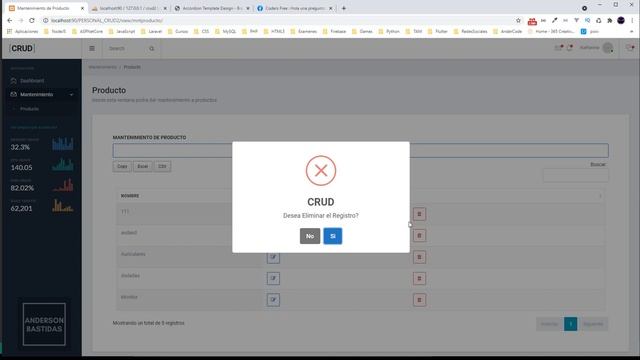
Task: Click the CRUD logo in the header
Action: 22,49
